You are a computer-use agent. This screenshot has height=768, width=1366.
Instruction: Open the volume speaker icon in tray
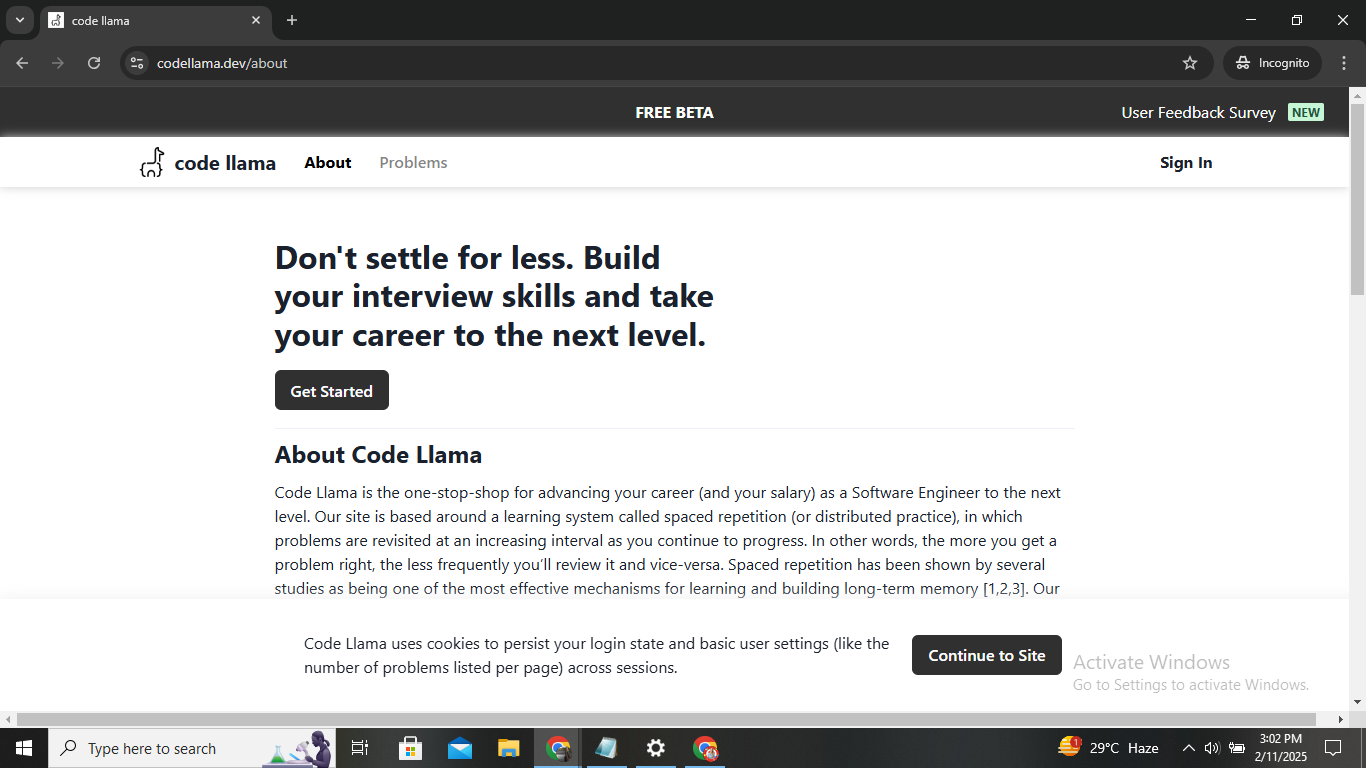pyautogui.click(x=1212, y=748)
